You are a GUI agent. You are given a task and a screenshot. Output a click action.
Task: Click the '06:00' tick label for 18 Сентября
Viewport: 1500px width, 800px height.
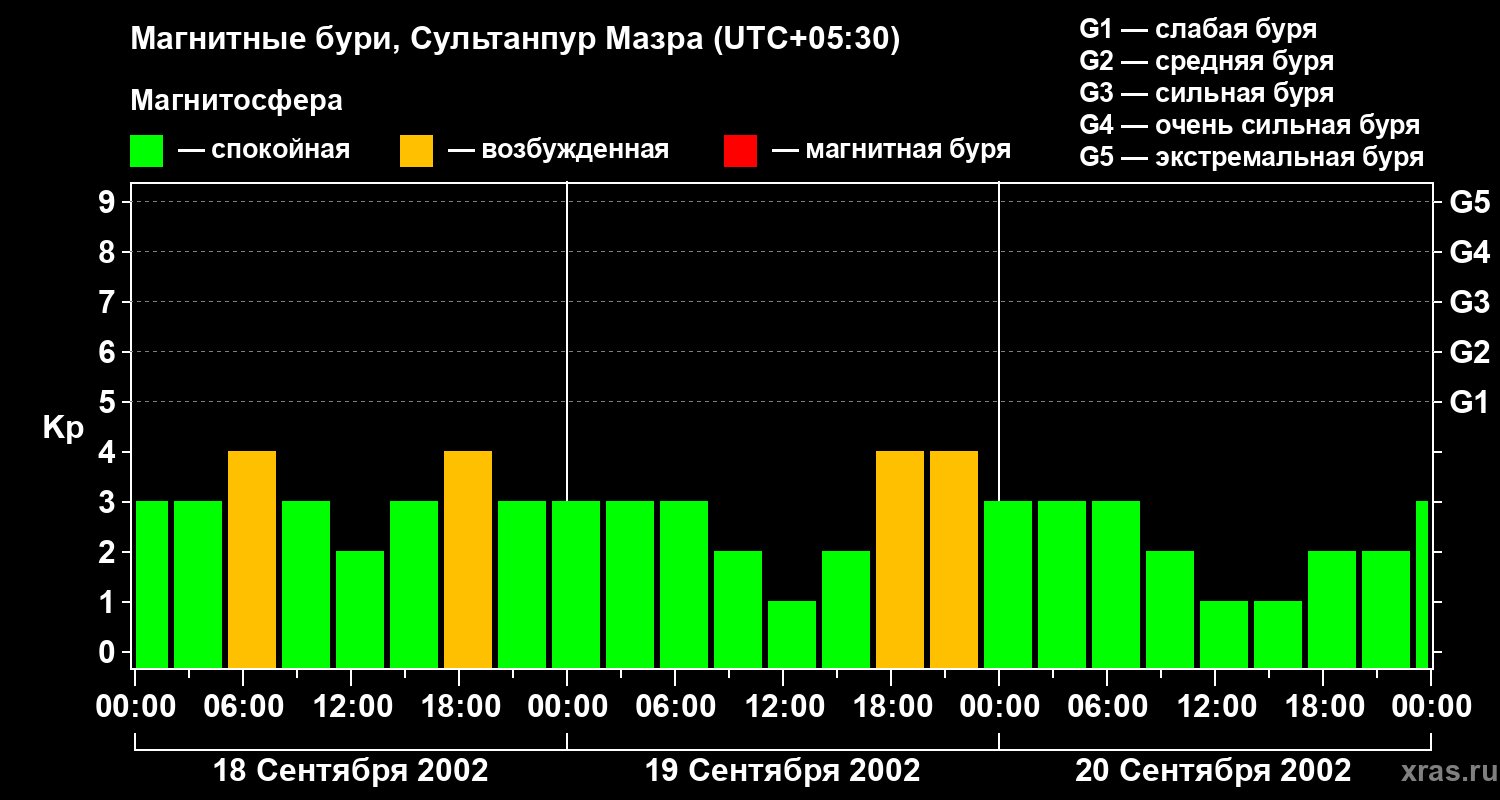click(x=243, y=707)
